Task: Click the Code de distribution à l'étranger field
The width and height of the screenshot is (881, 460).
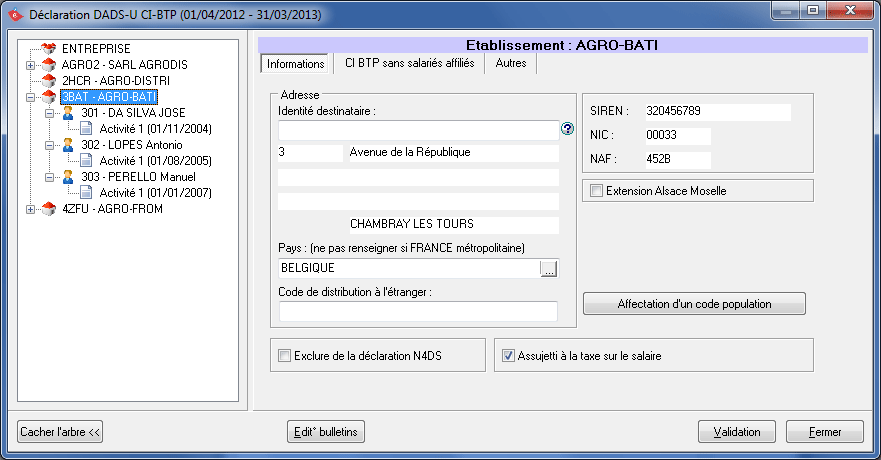Action: click(417, 311)
